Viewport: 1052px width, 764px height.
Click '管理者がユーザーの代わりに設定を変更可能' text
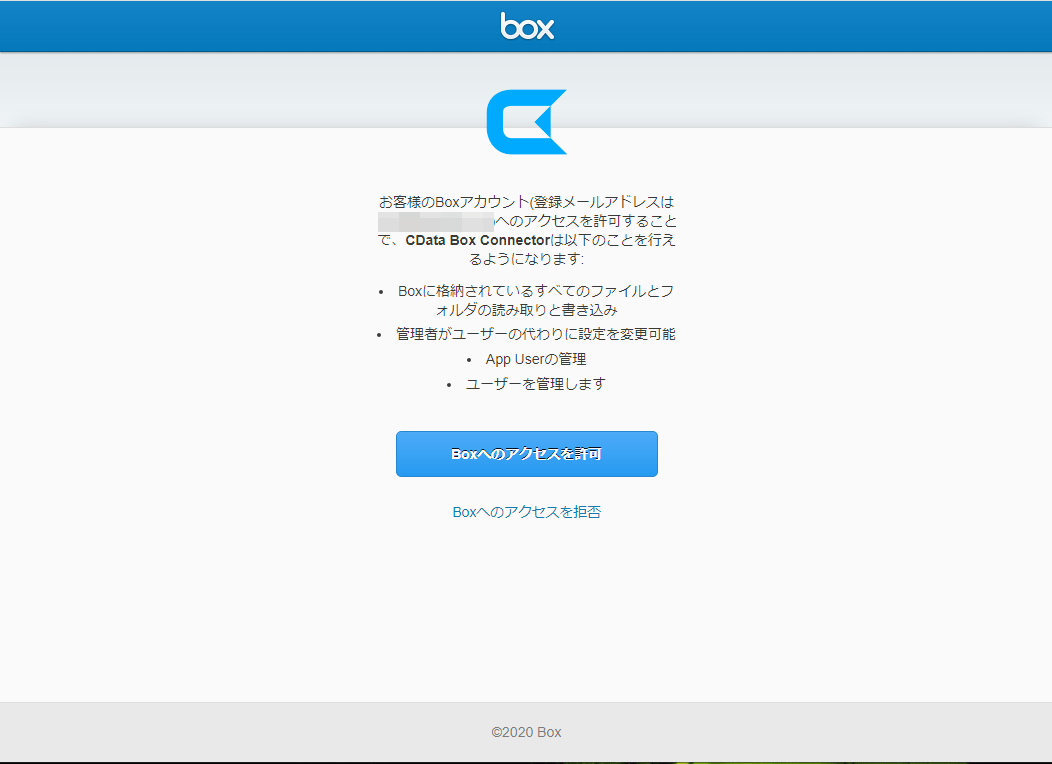pos(535,334)
